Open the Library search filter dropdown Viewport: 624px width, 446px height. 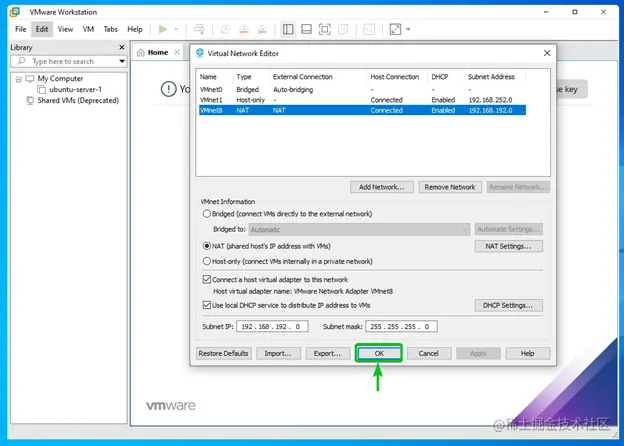click(122, 61)
